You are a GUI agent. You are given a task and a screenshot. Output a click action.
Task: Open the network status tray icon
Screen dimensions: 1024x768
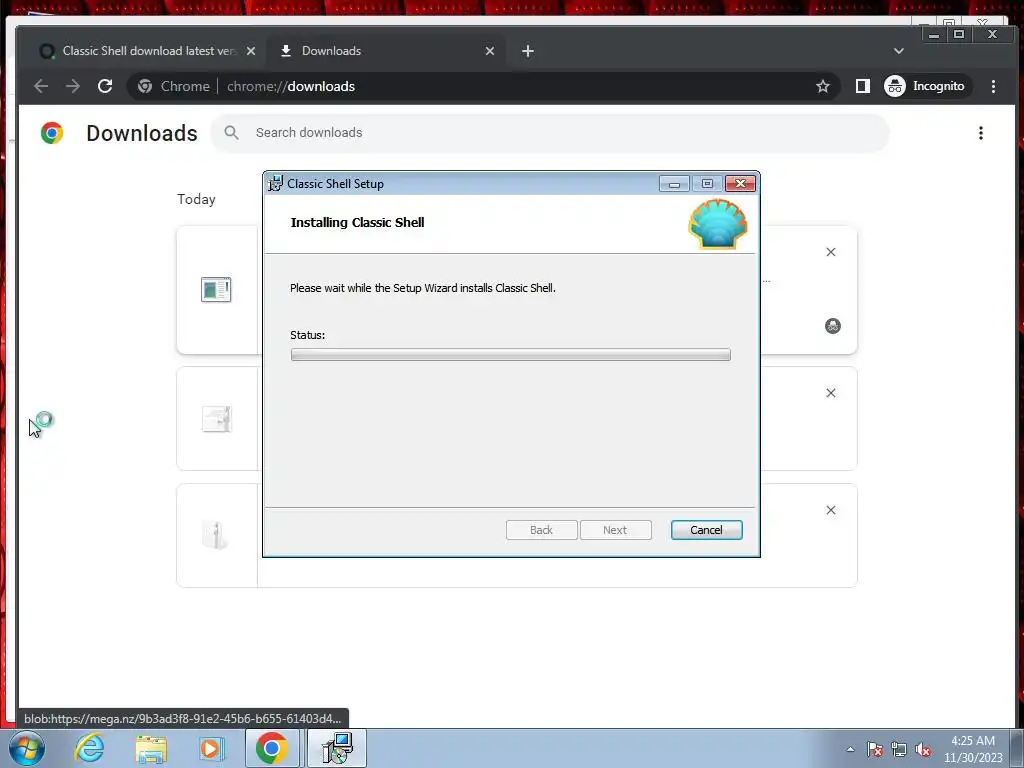click(x=899, y=749)
